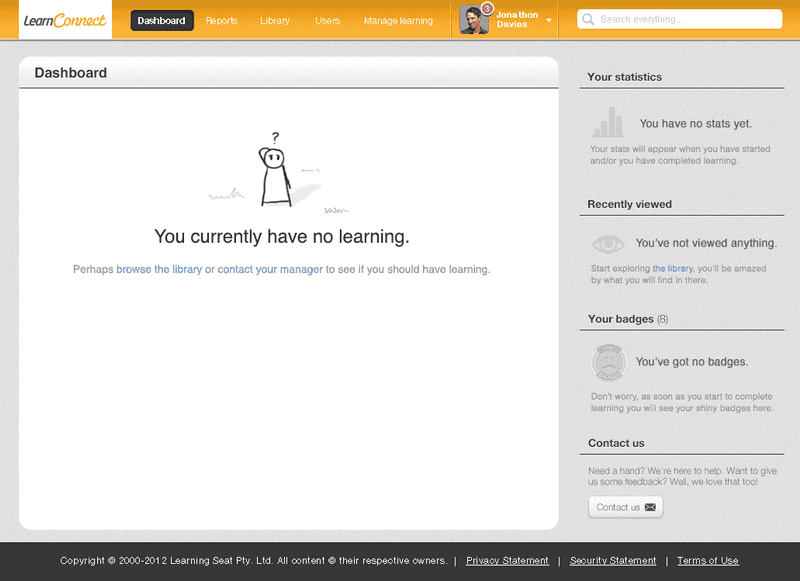Click the LearnConnect logo
The width and height of the screenshot is (800, 581).
65,20
